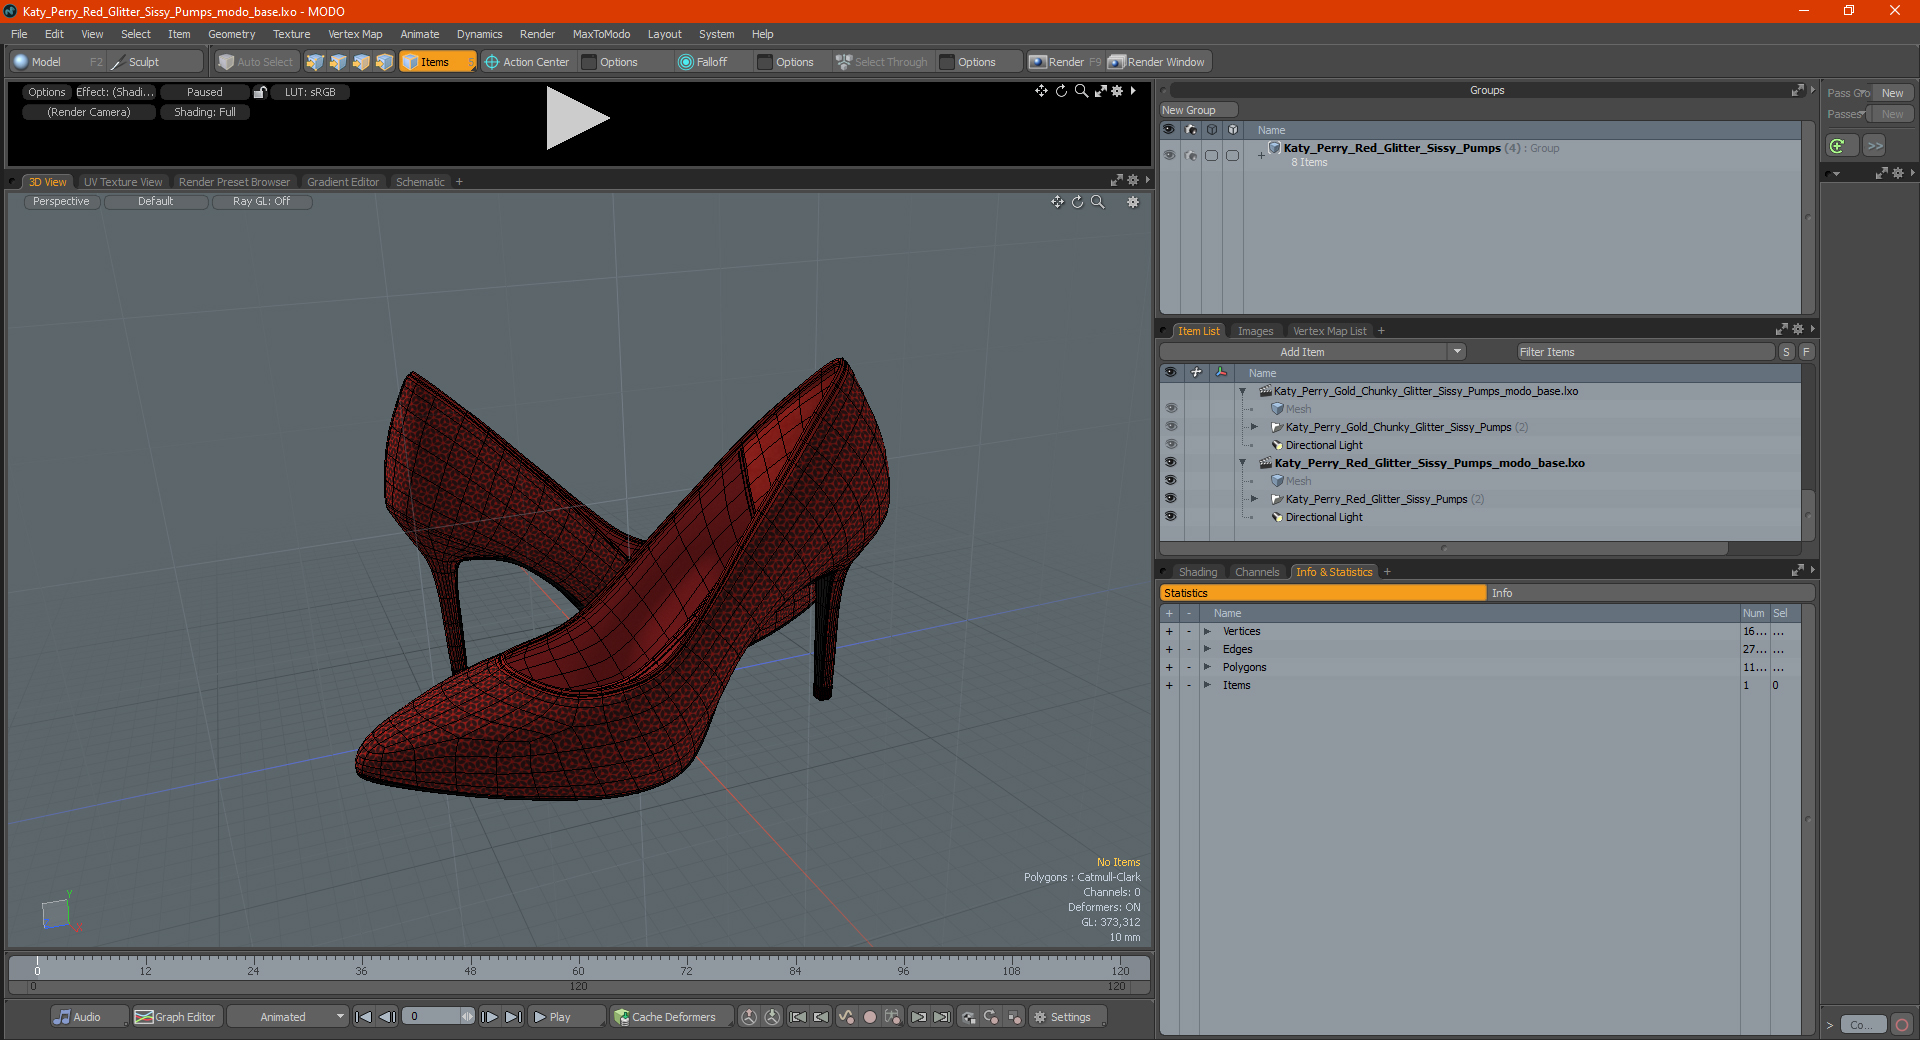
Task: Open Graph Editor
Action: click(x=176, y=1017)
